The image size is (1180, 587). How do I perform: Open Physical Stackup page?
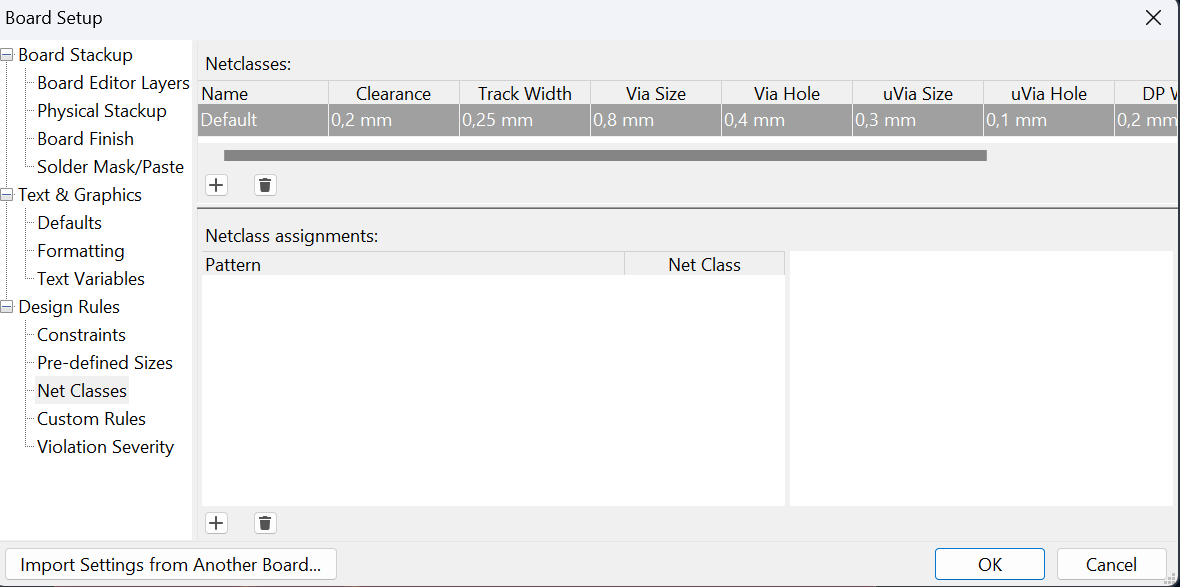click(x=102, y=111)
